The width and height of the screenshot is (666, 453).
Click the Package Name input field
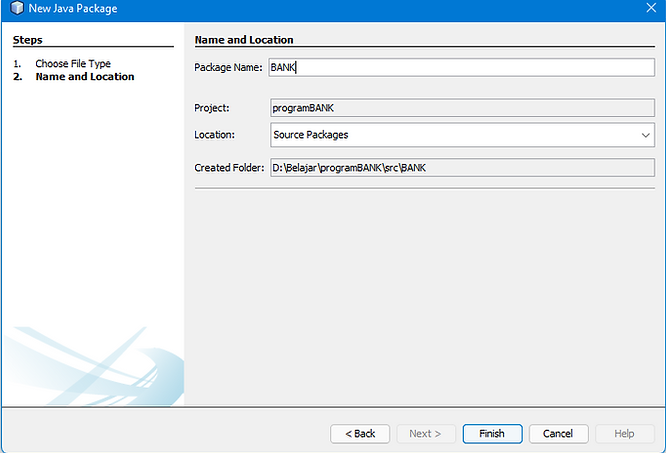point(461,68)
